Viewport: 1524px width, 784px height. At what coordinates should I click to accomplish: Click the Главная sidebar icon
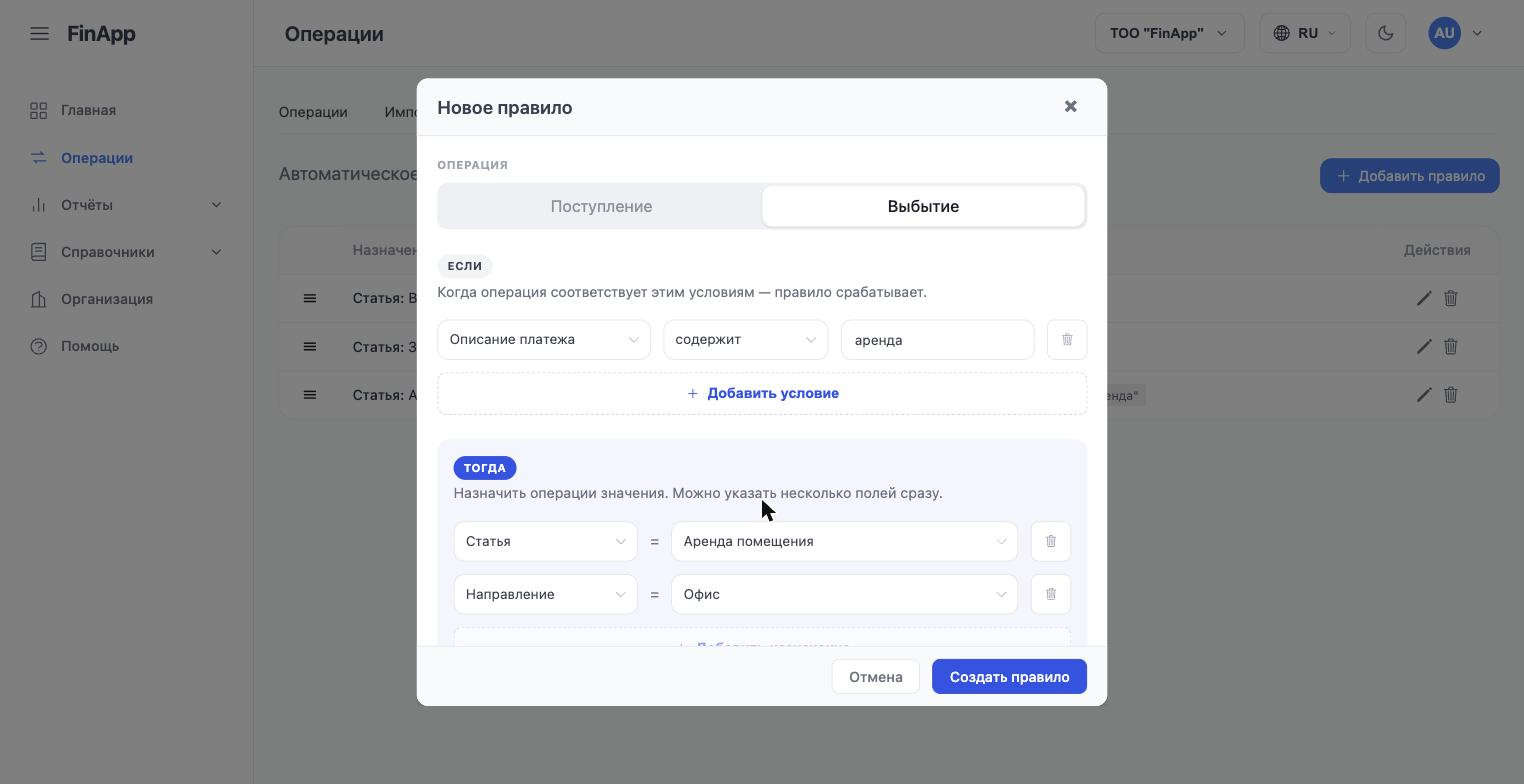pos(39,110)
